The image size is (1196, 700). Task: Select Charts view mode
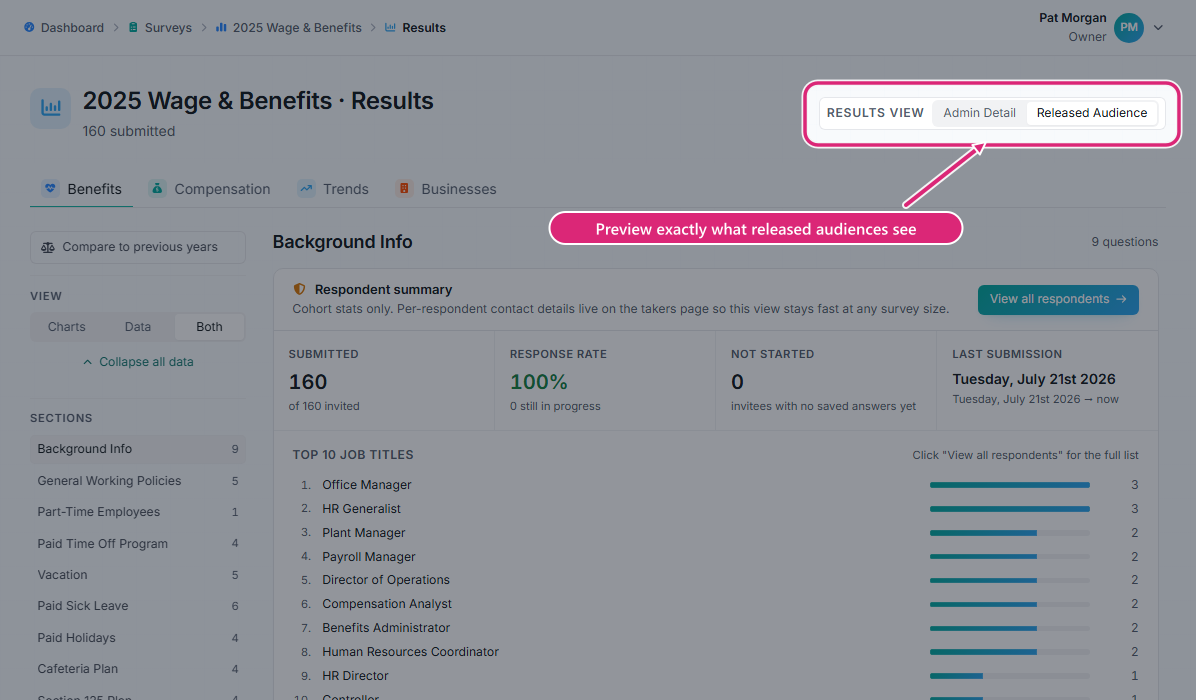point(66,326)
